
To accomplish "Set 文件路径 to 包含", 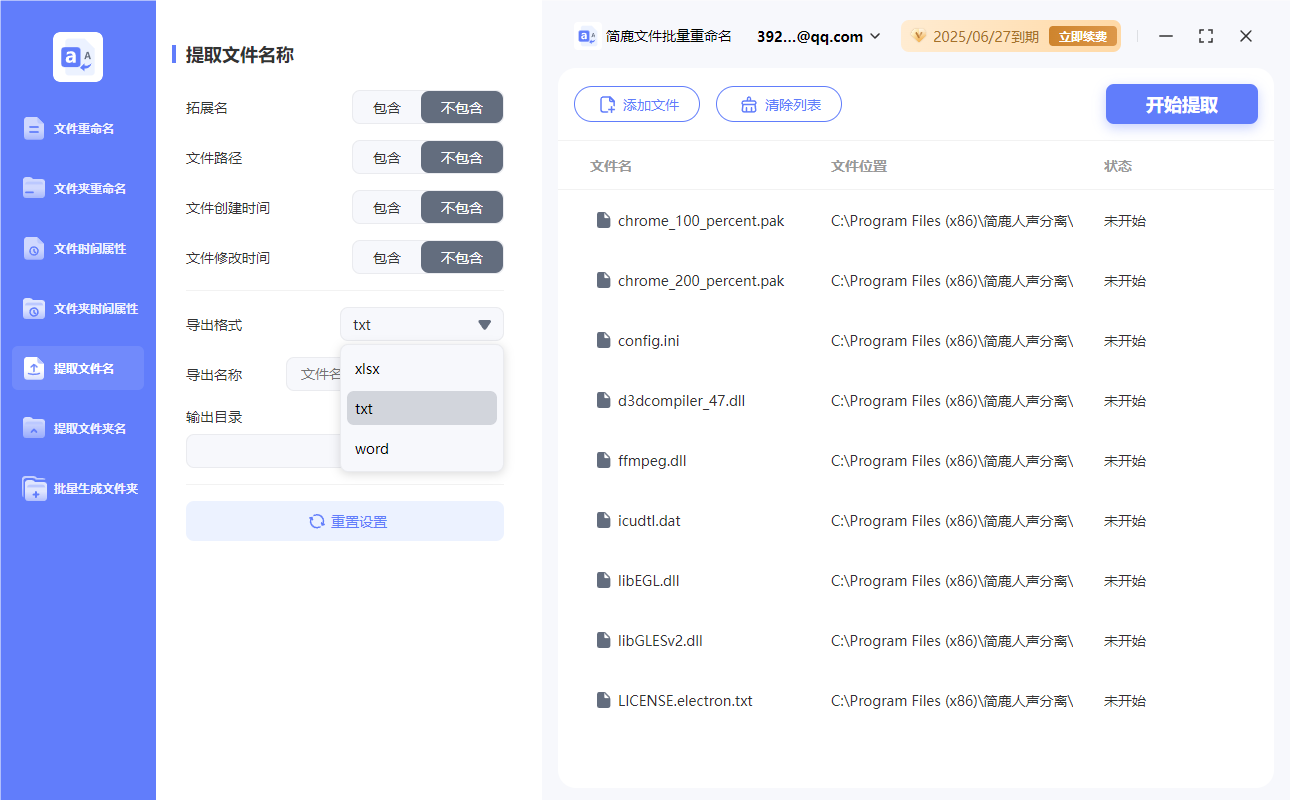I will (x=386, y=157).
